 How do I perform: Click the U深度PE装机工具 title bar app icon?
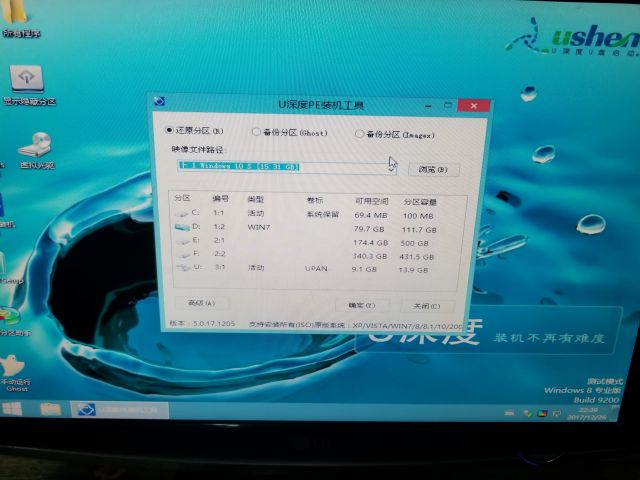pyautogui.click(x=160, y=101)
